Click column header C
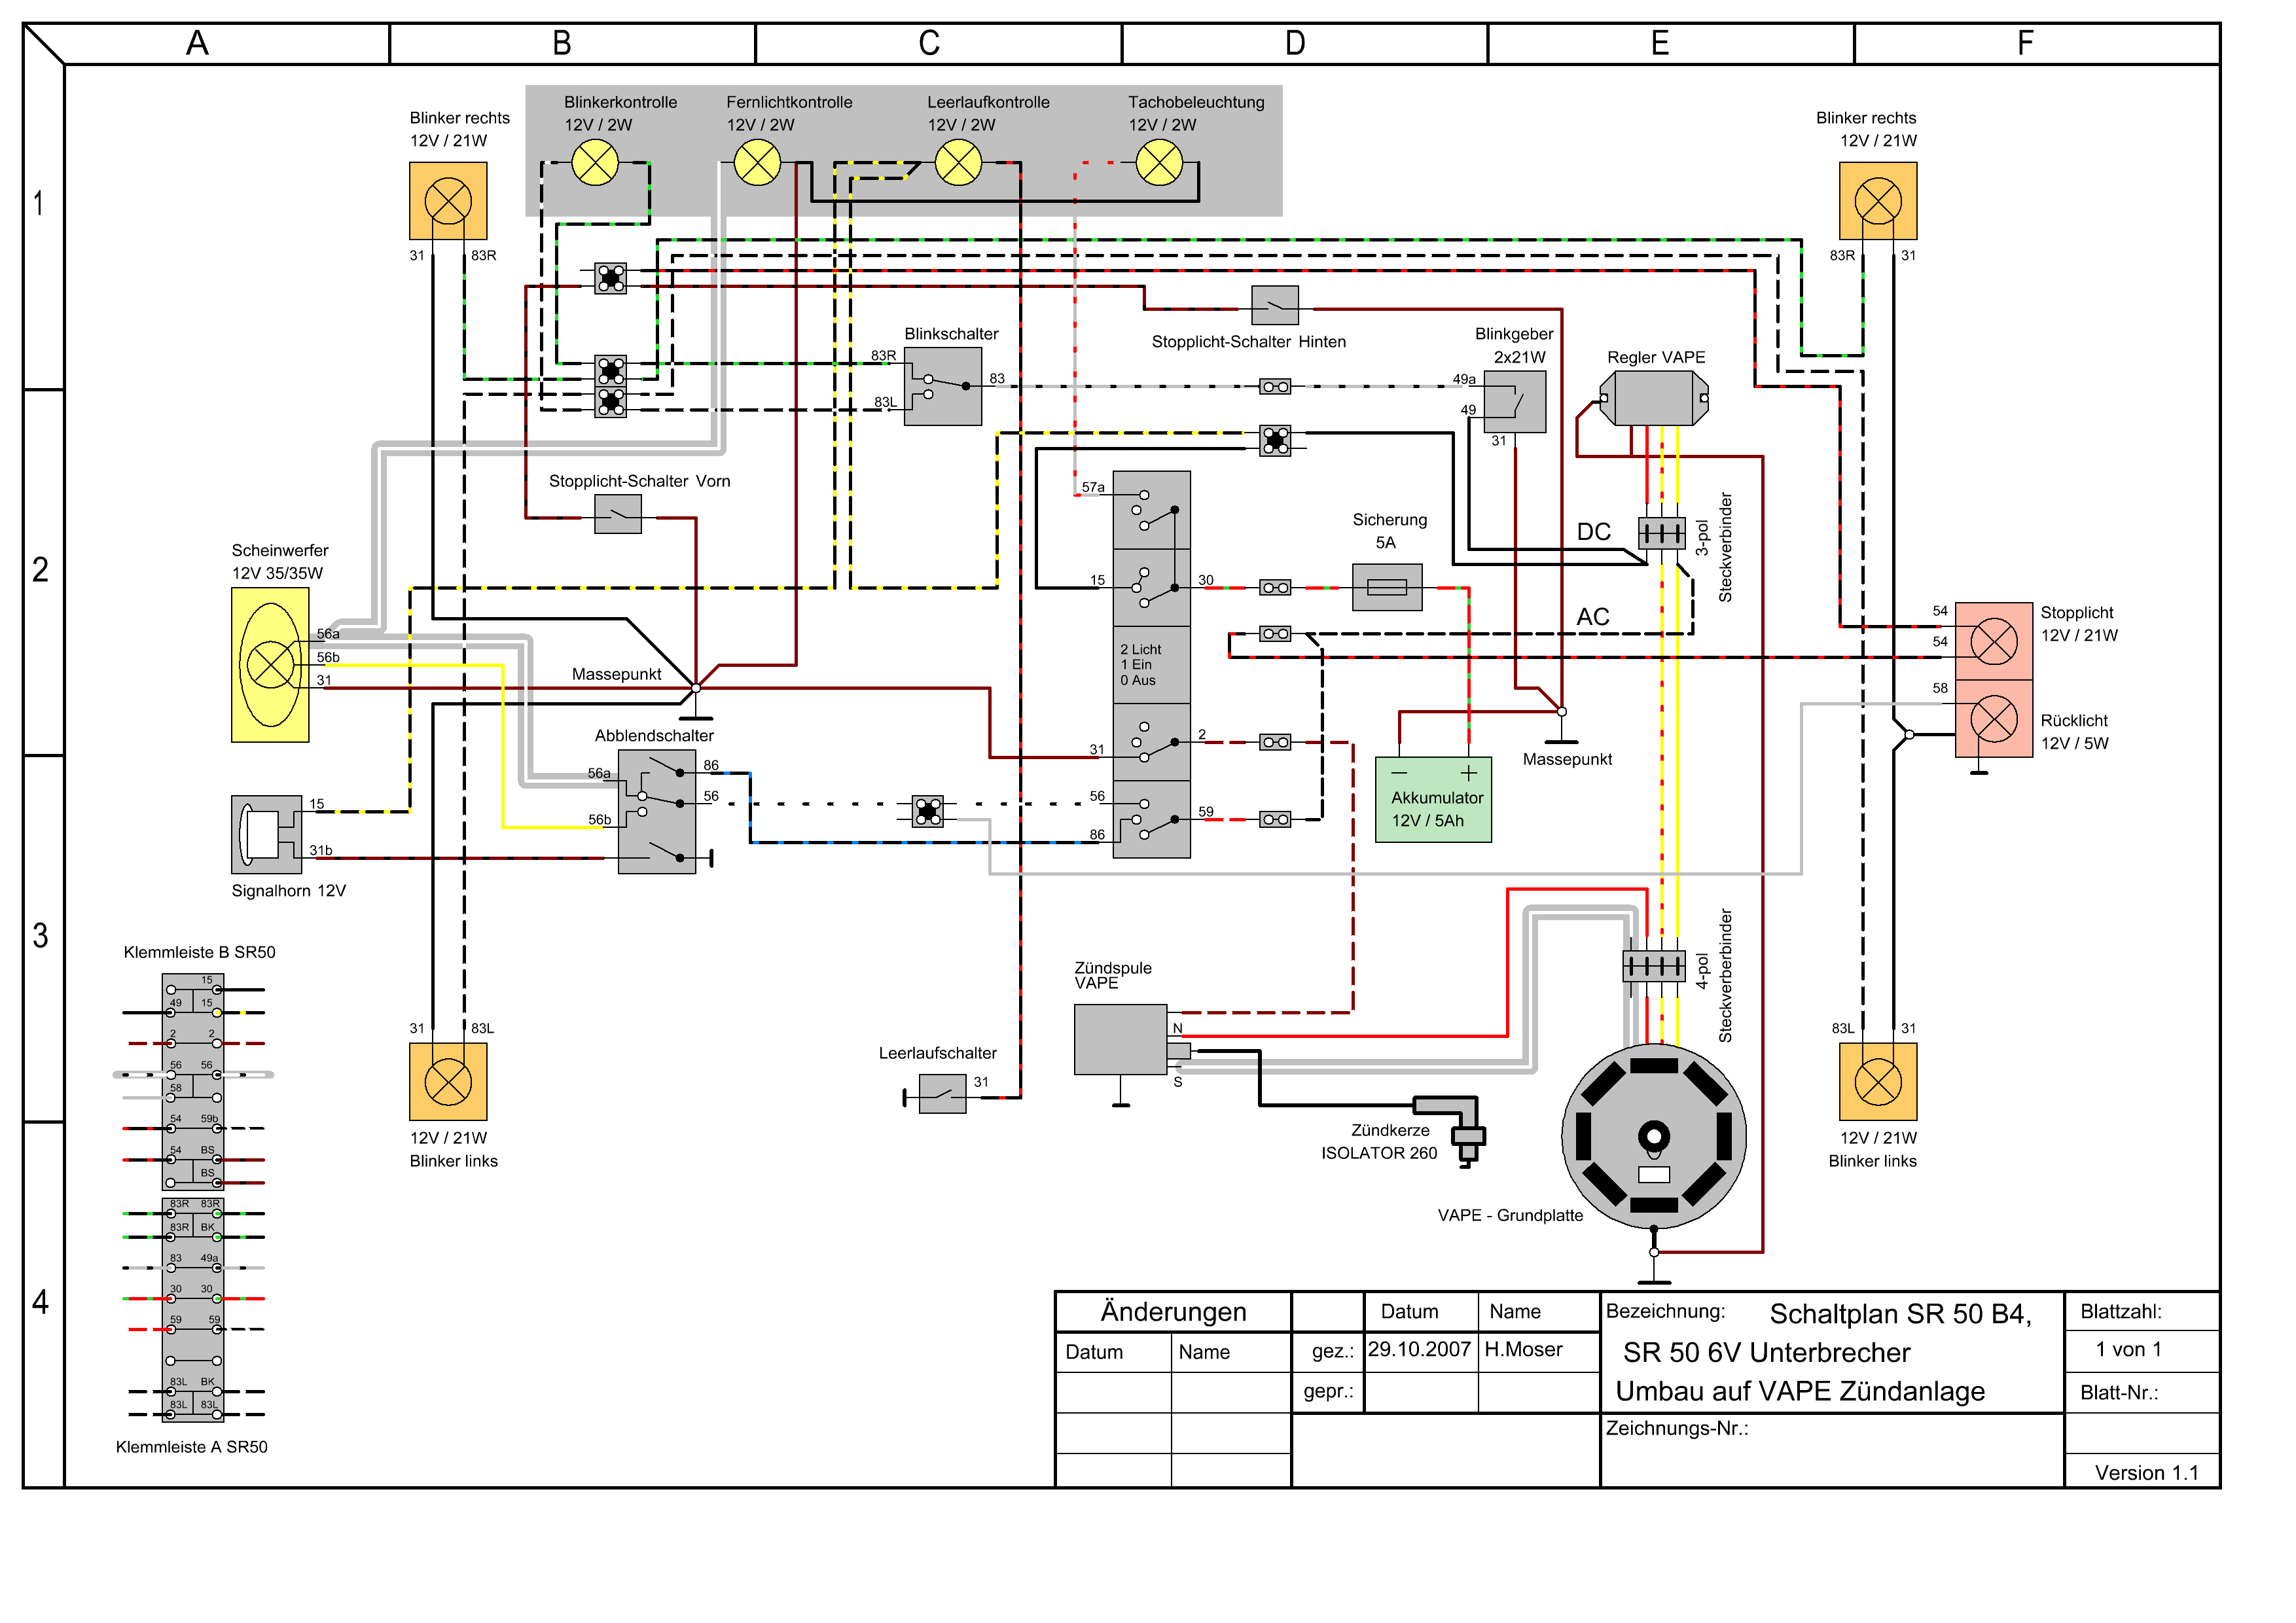This screenshot has width=2296, height=1623. pyautogui.click(x=929, y=43)
